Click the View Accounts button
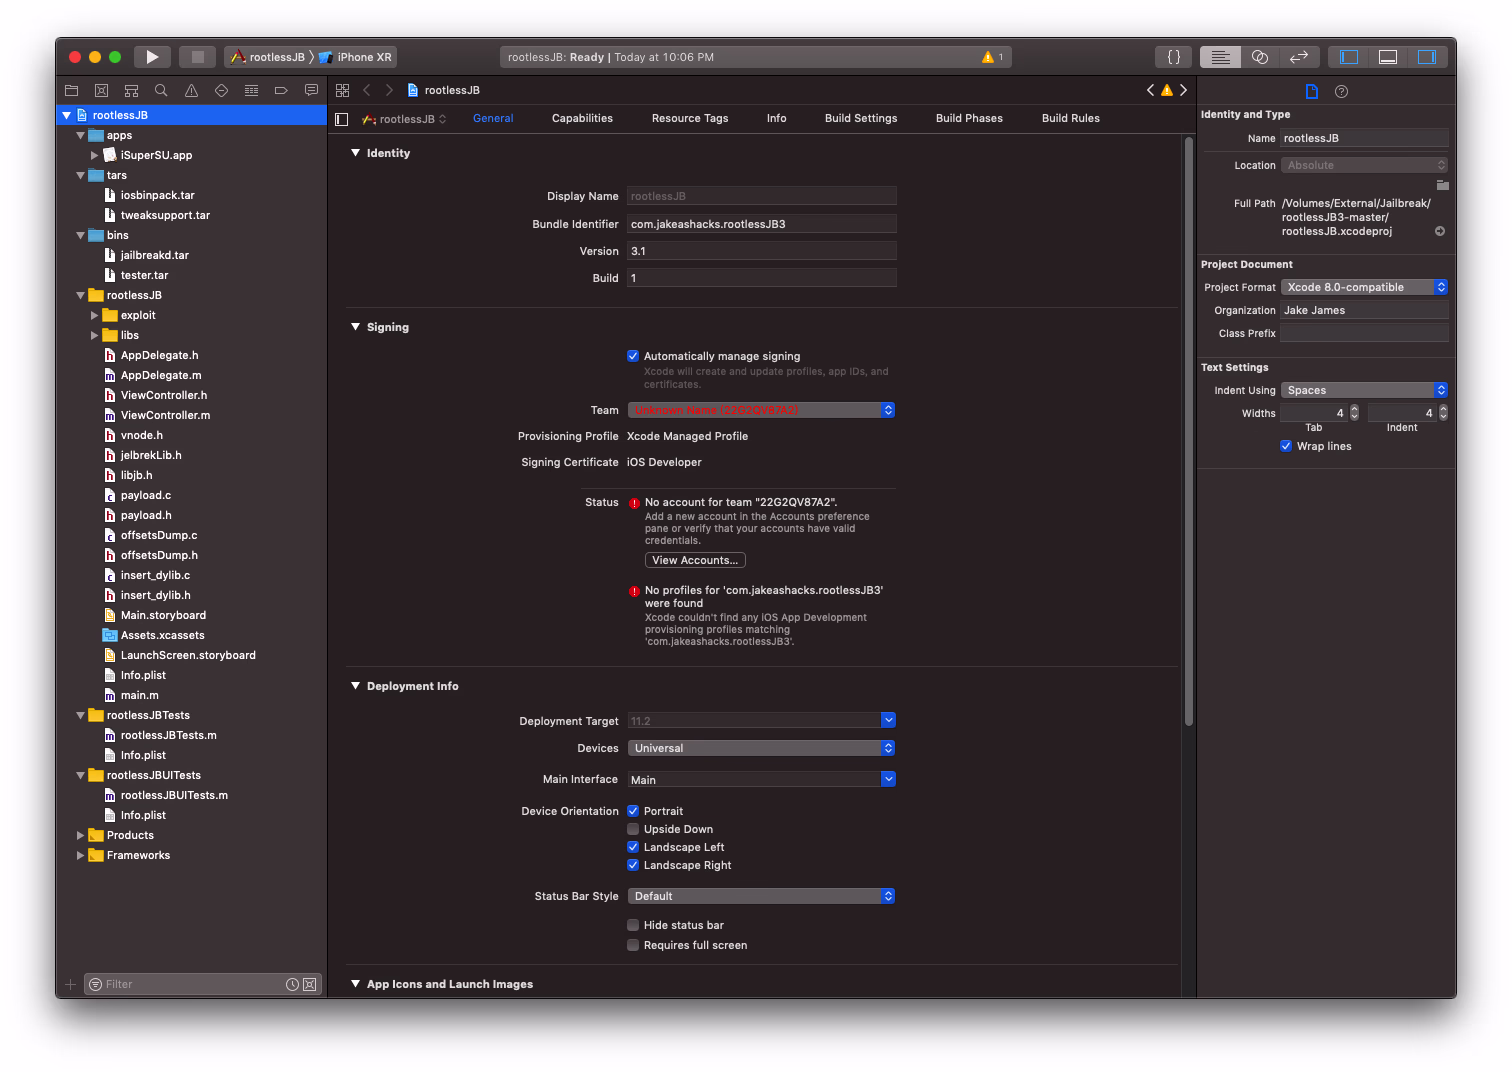The height and width of the screenshot is (1072, 1512). 695,560
